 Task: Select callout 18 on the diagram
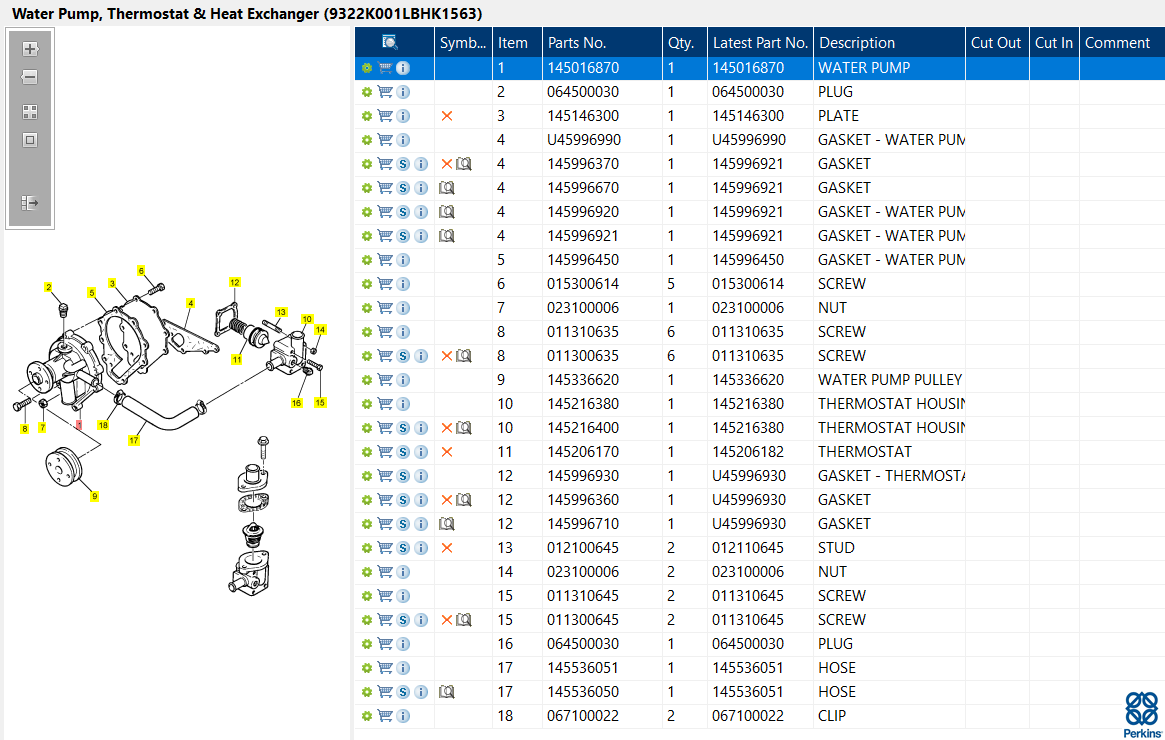[103, 425]
